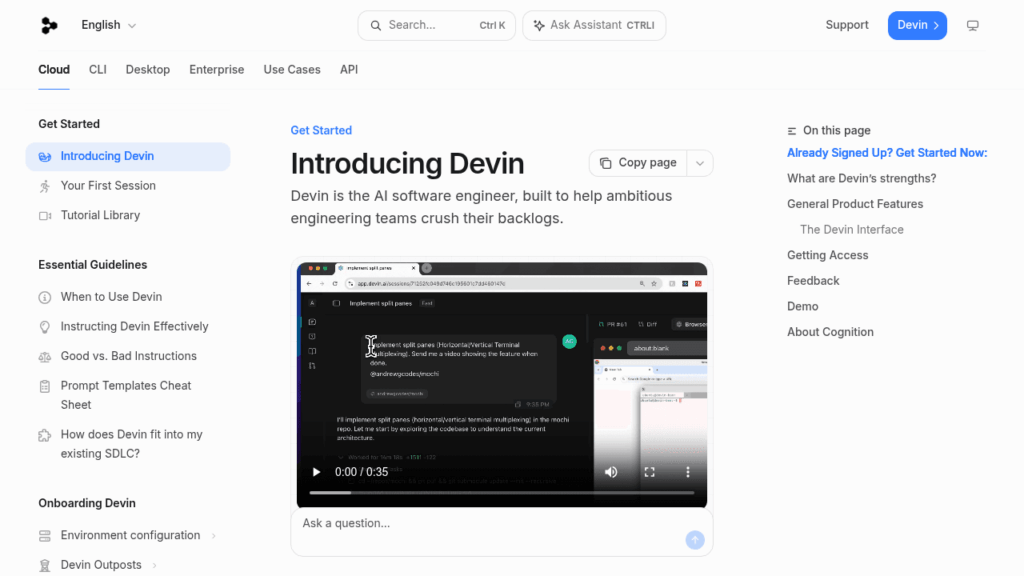Expand the Devin Outposts chevron
This screenshot has width=1024, height=576.
tap(155, 565)
